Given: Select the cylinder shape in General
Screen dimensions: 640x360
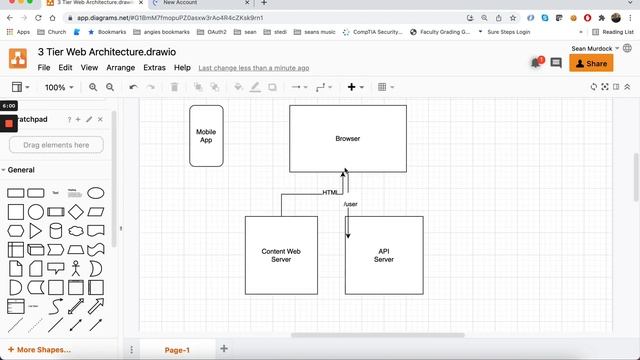Looking at the screenshot, I should 56,231.
